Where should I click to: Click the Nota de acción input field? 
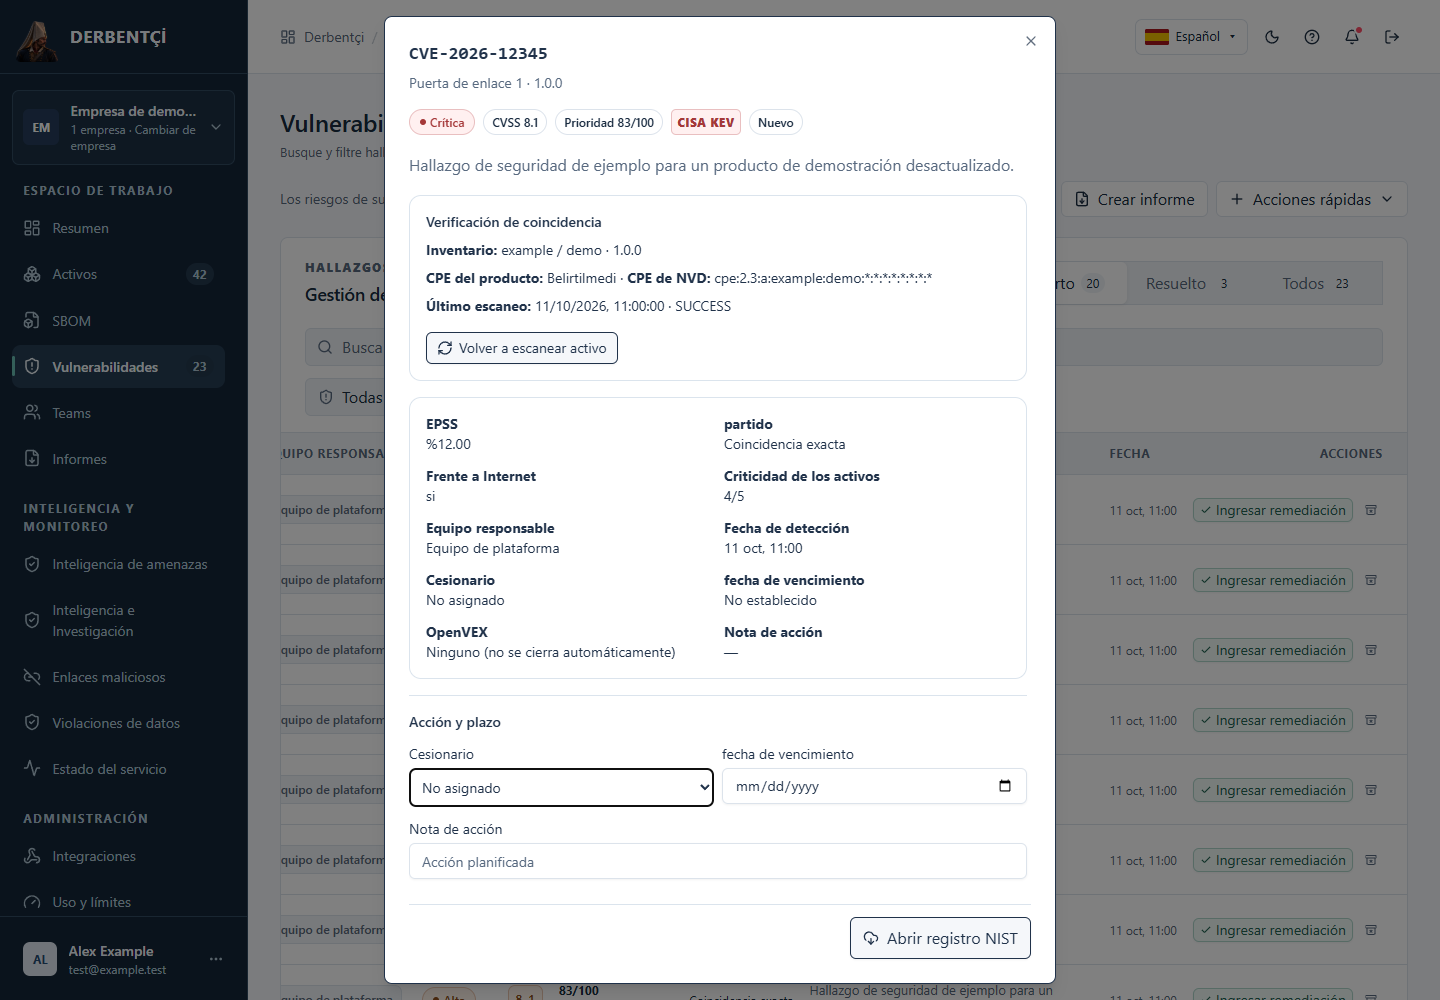tap(718, 861)
